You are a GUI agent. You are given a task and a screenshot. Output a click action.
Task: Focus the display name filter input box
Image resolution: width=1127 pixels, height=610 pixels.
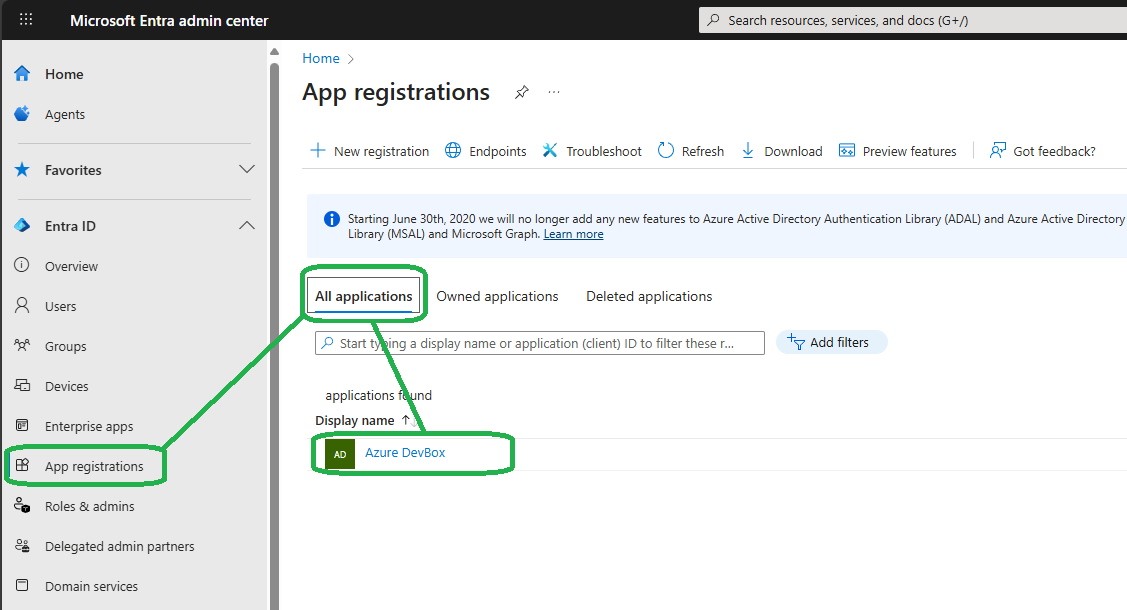coord(540,343)
